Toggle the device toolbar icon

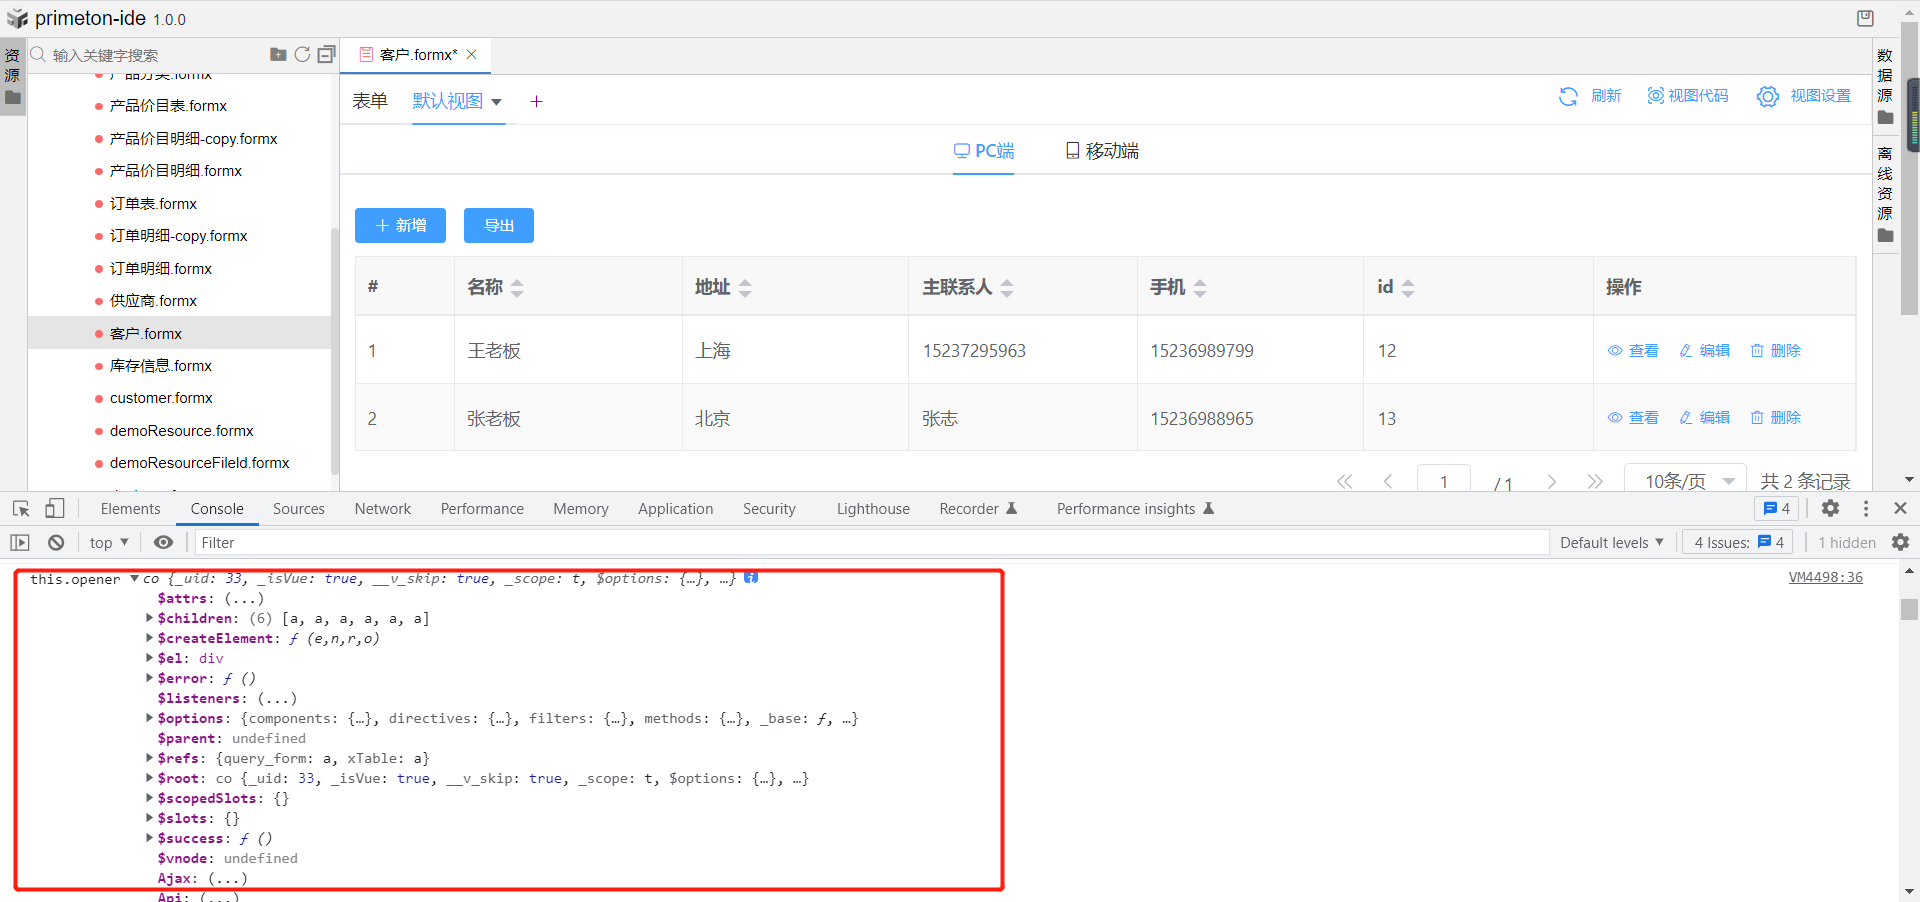54,509
